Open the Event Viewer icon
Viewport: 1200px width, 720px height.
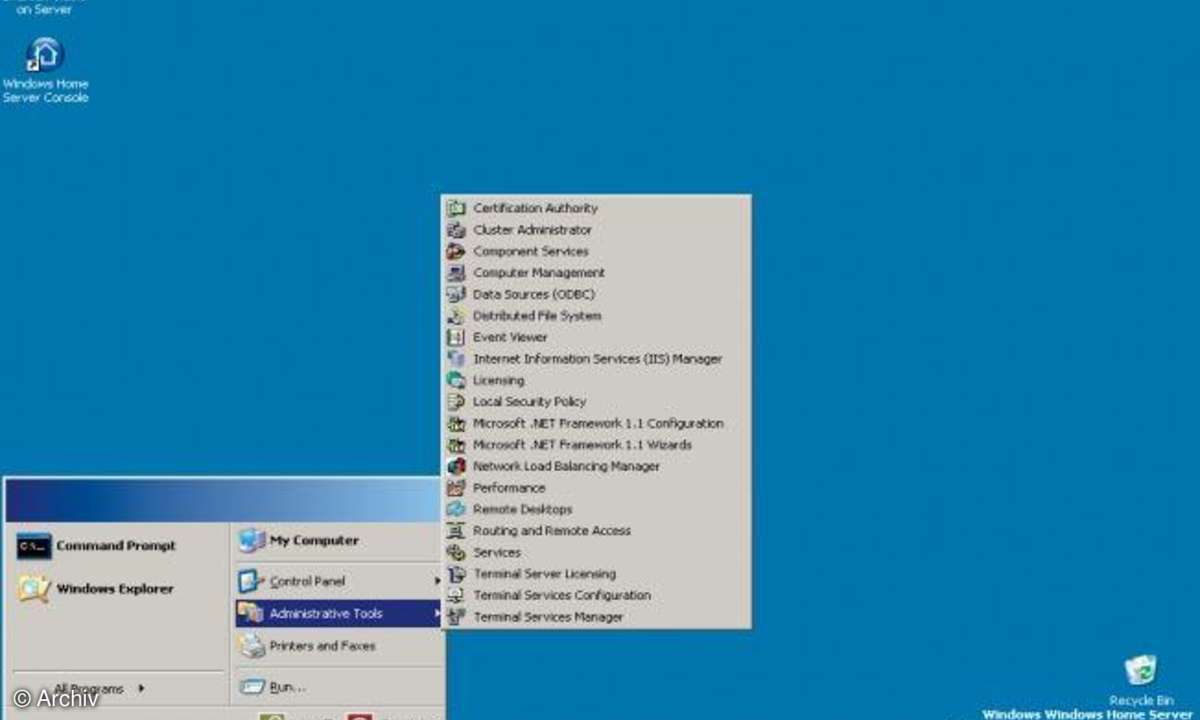click(x=456, y=337)
